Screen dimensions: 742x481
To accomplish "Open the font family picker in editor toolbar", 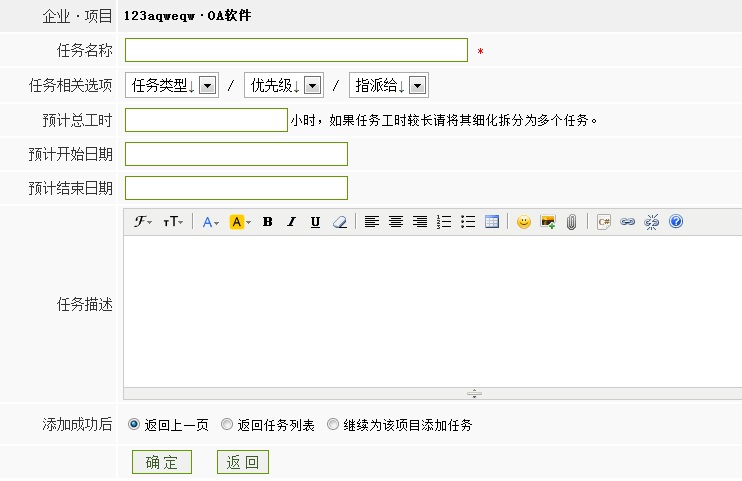I will click(142, 222).
